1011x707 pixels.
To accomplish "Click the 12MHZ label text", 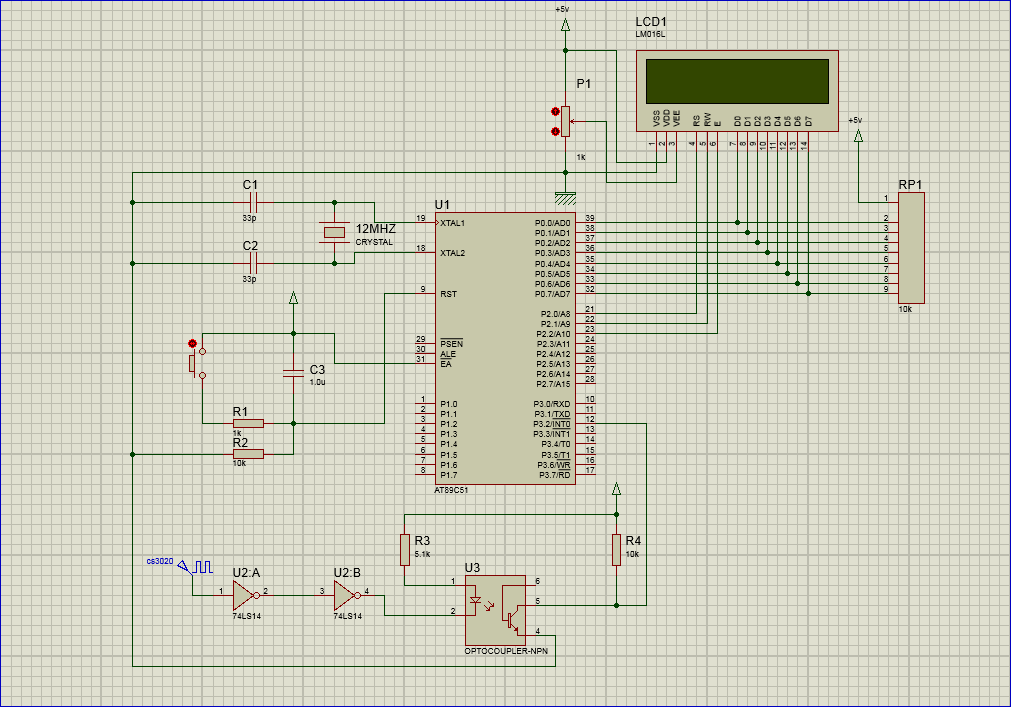I will tap(376, 229).
